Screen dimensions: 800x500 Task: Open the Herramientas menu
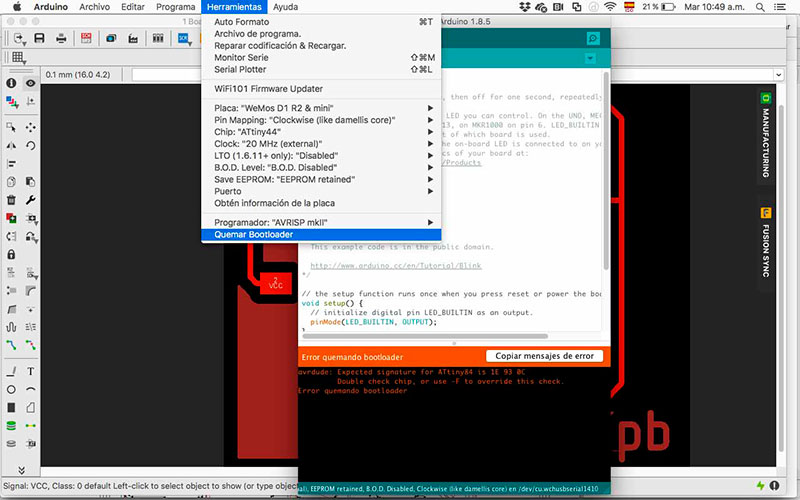(x=234, y=7)
